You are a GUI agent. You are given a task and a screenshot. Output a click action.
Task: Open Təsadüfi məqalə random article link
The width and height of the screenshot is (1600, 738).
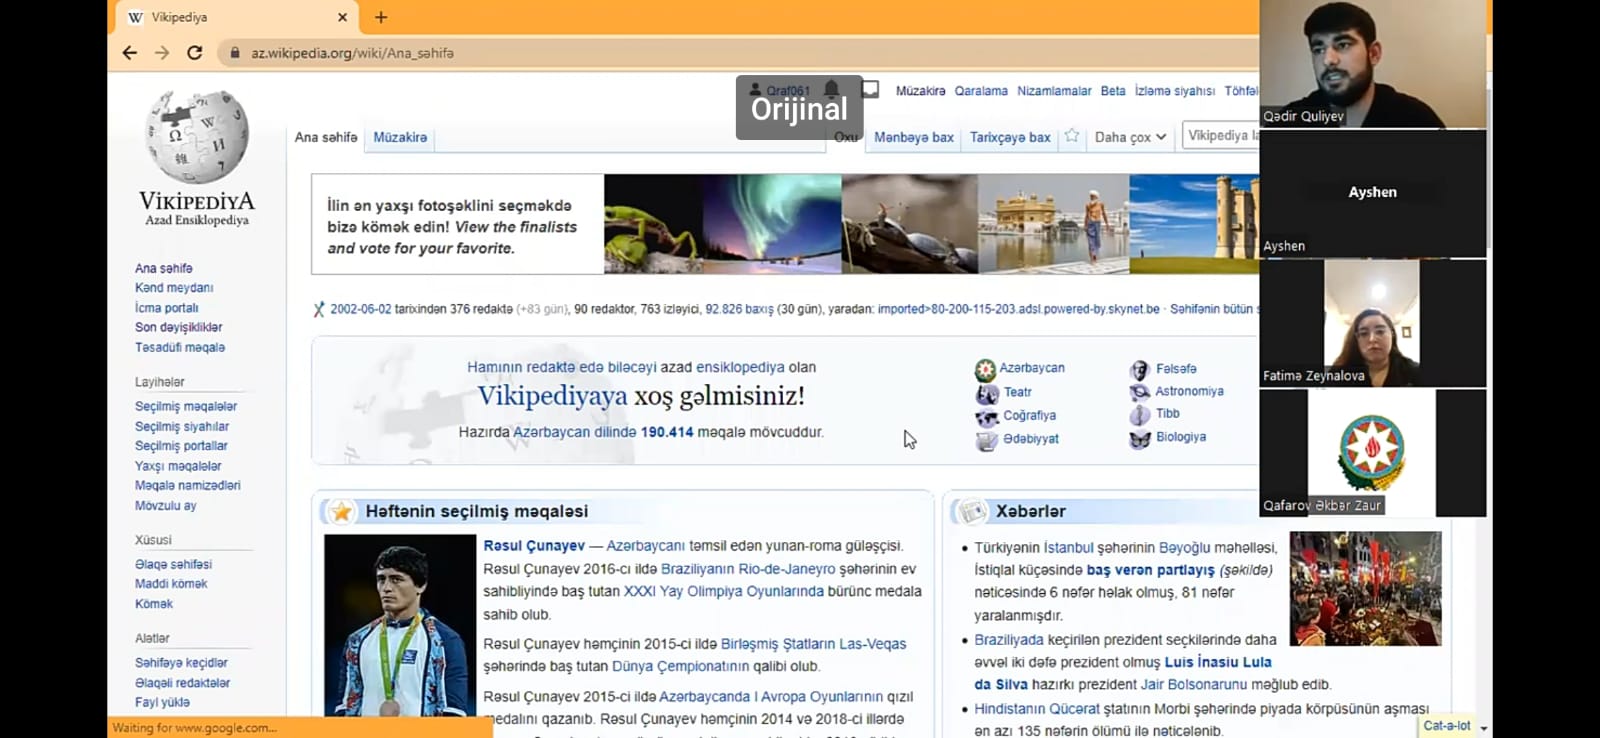click(180, 347)
